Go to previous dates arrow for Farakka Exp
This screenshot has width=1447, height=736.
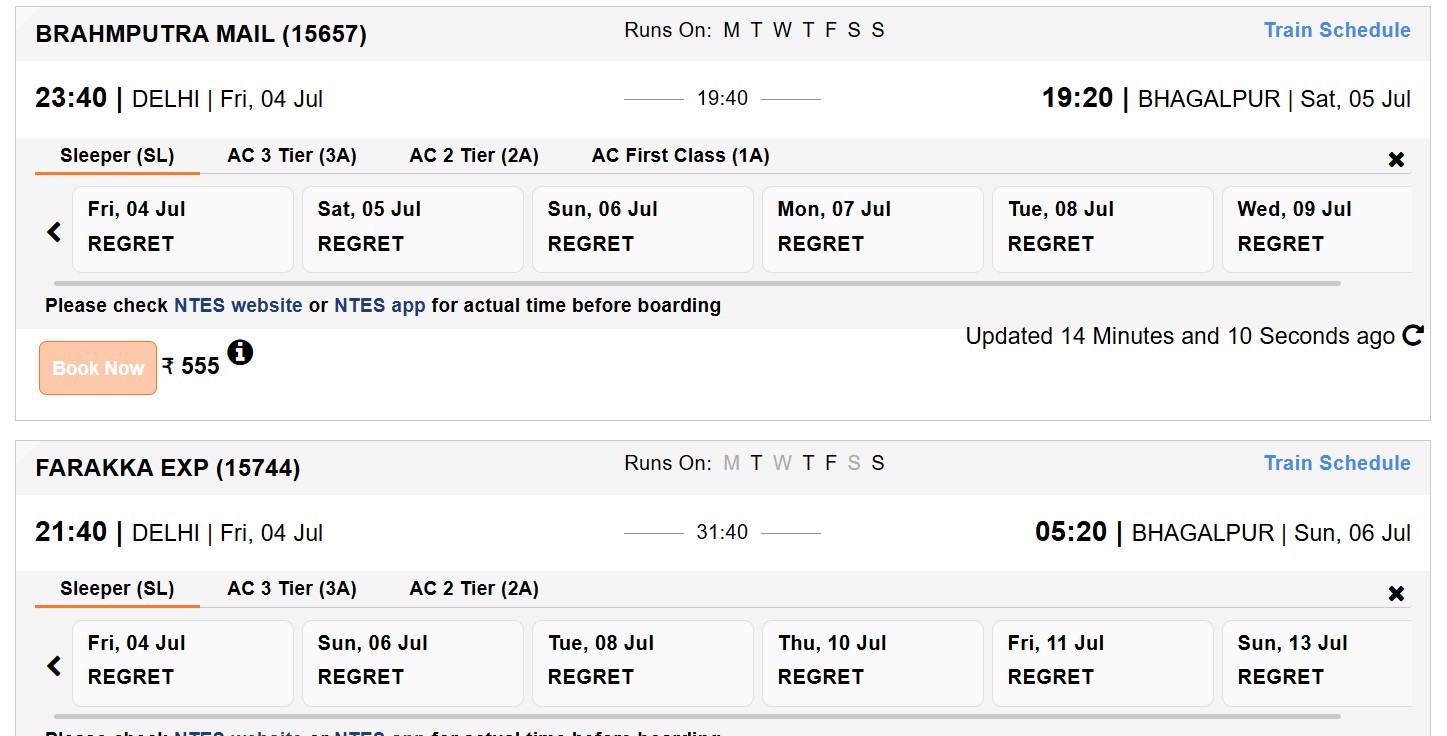tap(54, 665)
